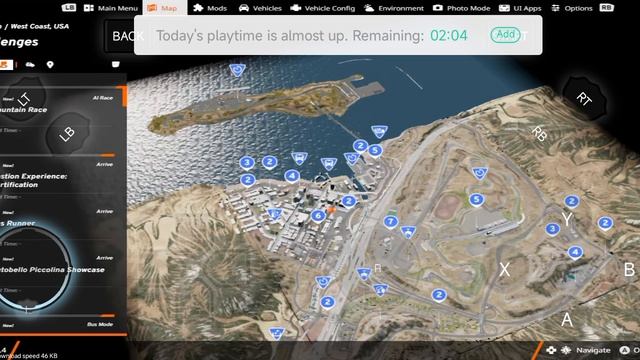Tap the on-screen LB touch button on panel

tap(67, 134)
